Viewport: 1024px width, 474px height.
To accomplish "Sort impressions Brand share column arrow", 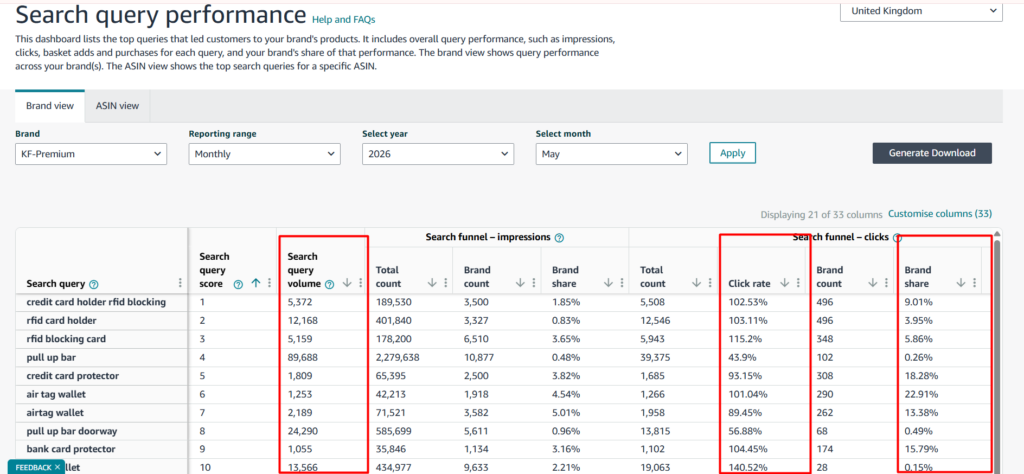I will tap(609, 283).
